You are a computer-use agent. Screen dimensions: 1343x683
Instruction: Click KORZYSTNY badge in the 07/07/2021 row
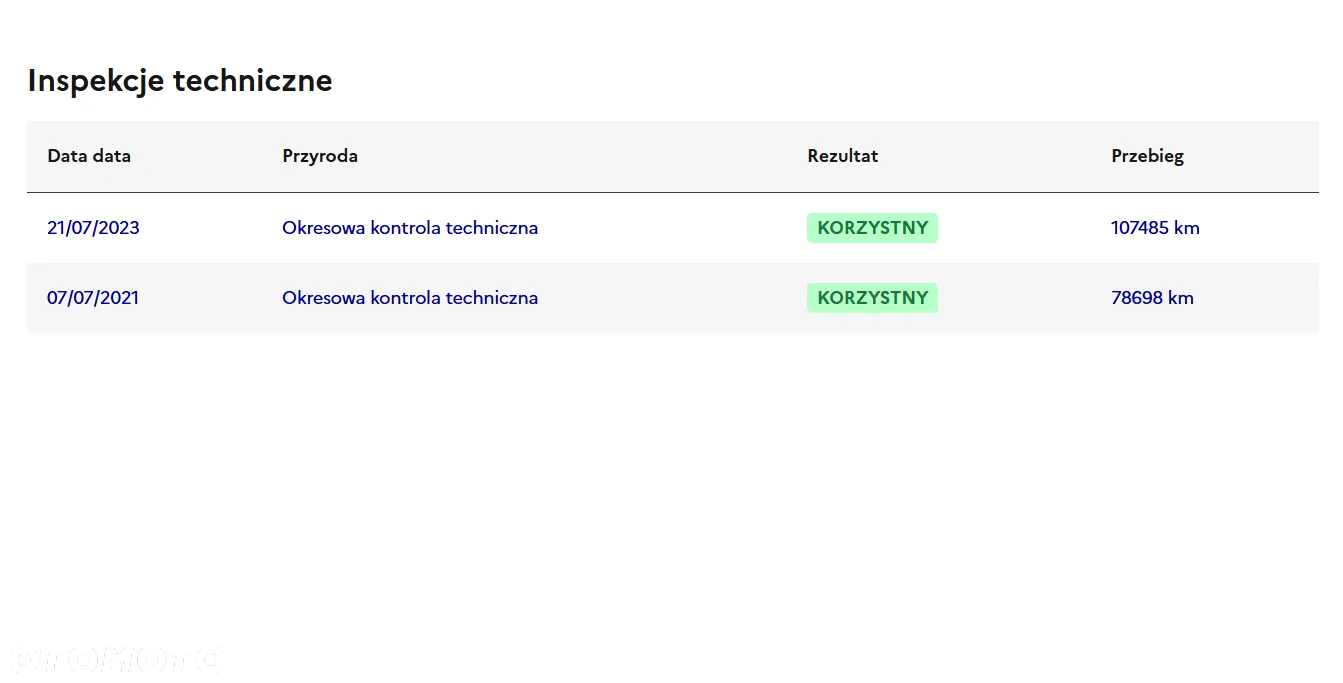[872, 298]
